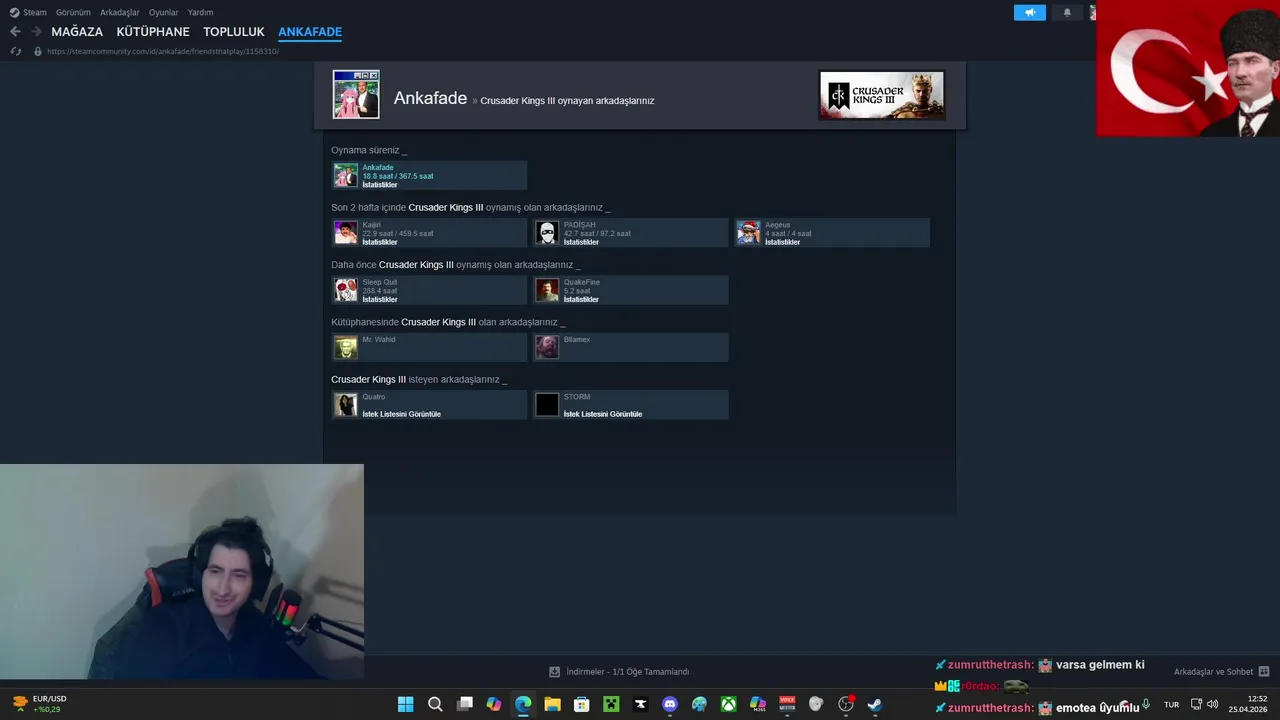Switch to Steam on the taskbar
The width and height of the screenshot is (1280, 720).
click(875, 704)
